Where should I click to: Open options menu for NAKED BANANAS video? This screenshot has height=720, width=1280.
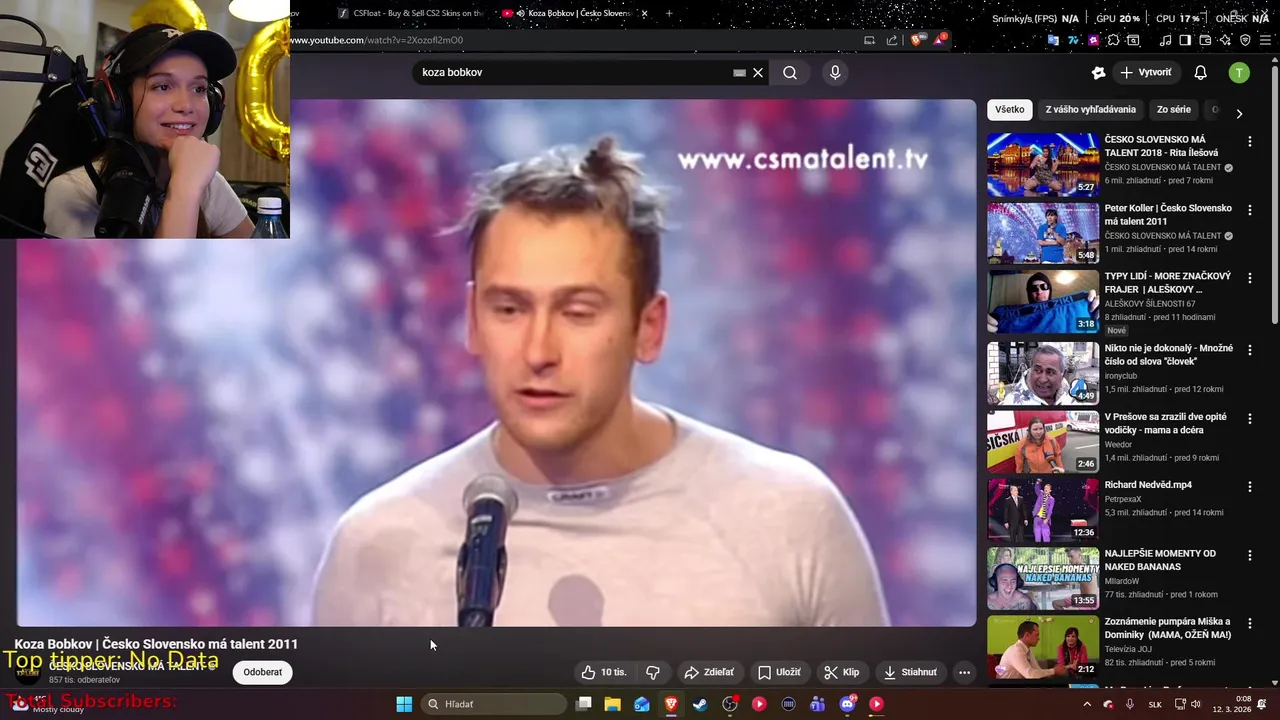click(x=1249, y=555)
